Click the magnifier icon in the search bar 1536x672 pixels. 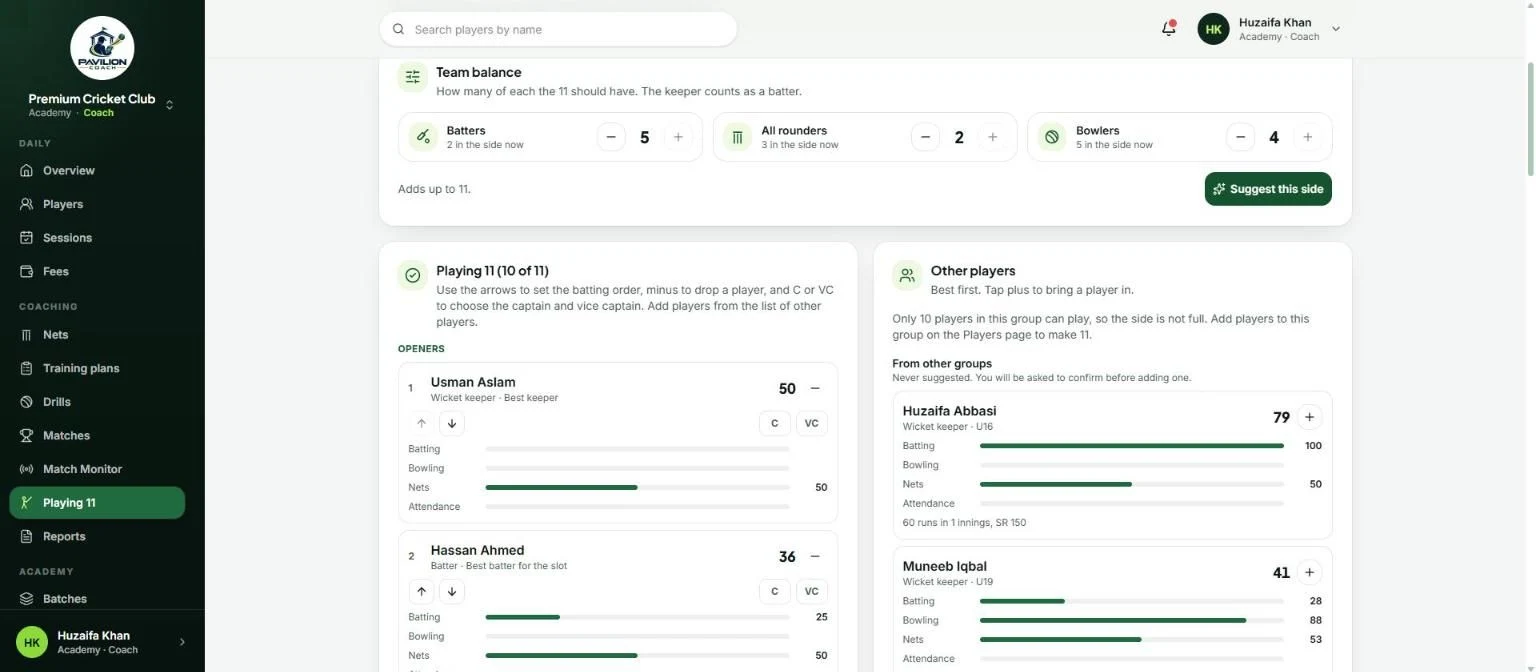pos(398,29)
